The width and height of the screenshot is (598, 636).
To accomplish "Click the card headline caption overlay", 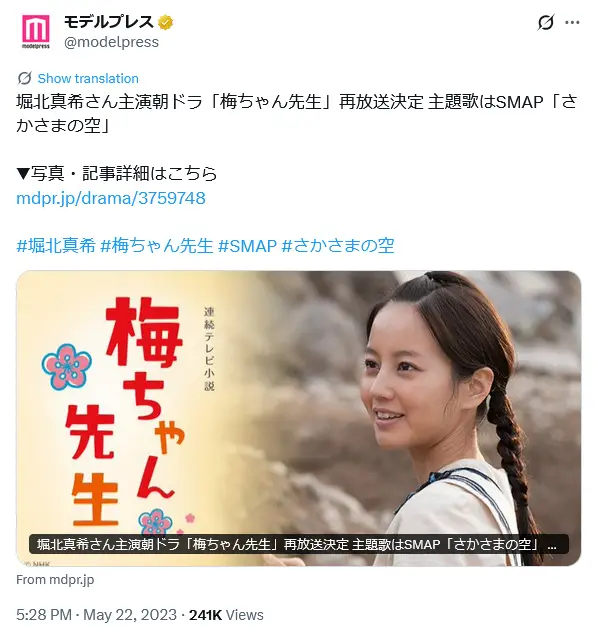I will tap(299, 544).
